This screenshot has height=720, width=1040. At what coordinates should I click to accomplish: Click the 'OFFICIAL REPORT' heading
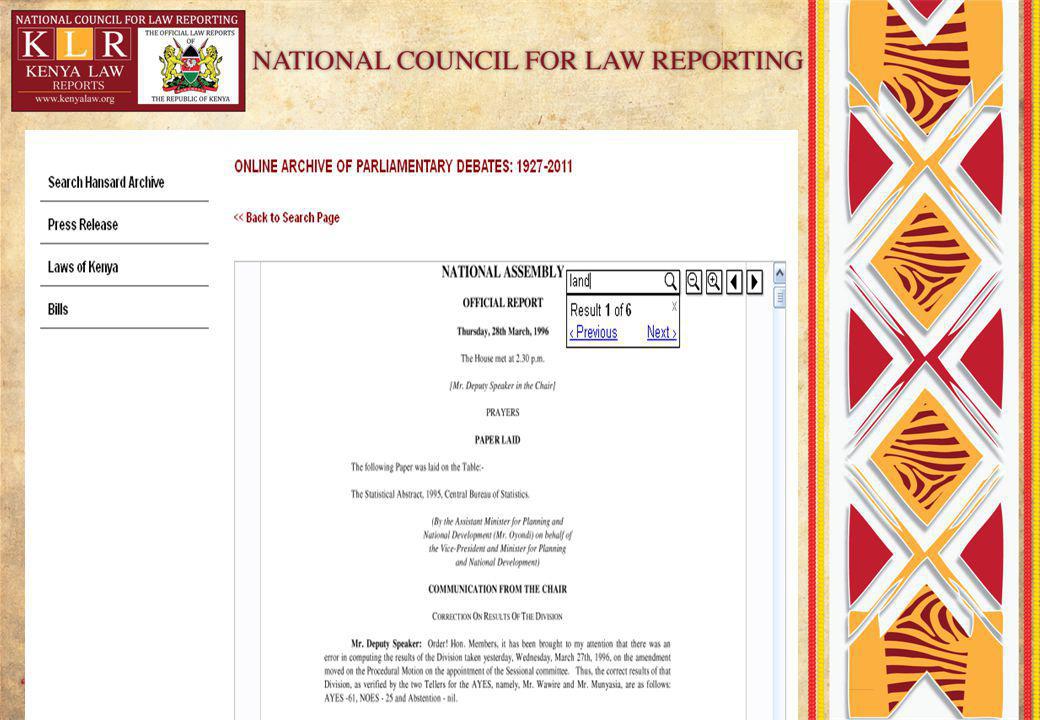[503, 303]
